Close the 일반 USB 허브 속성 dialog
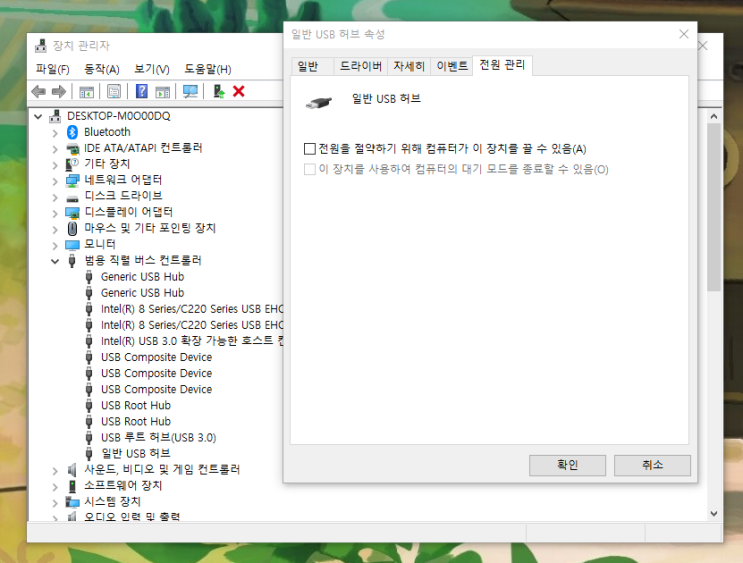 point(683,34)
